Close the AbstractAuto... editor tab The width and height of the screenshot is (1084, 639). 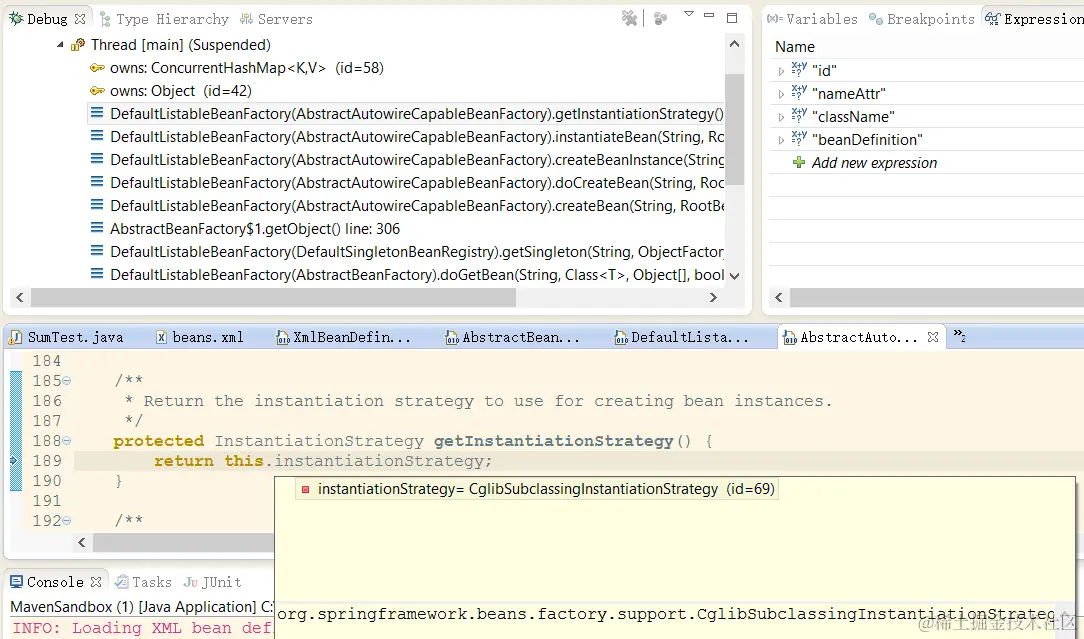click(933, 337)
